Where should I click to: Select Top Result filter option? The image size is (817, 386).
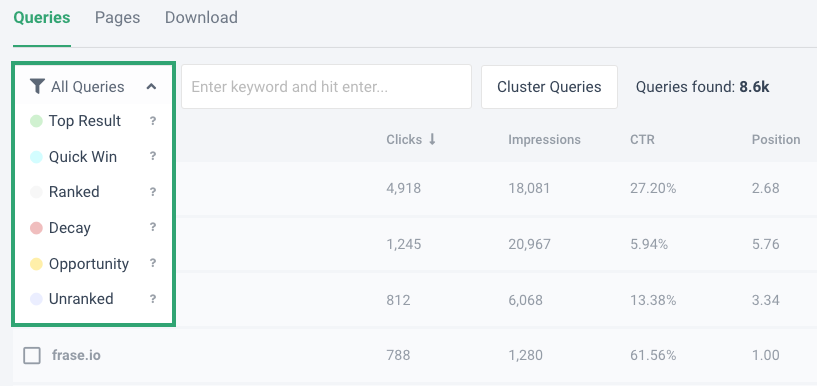84,121
